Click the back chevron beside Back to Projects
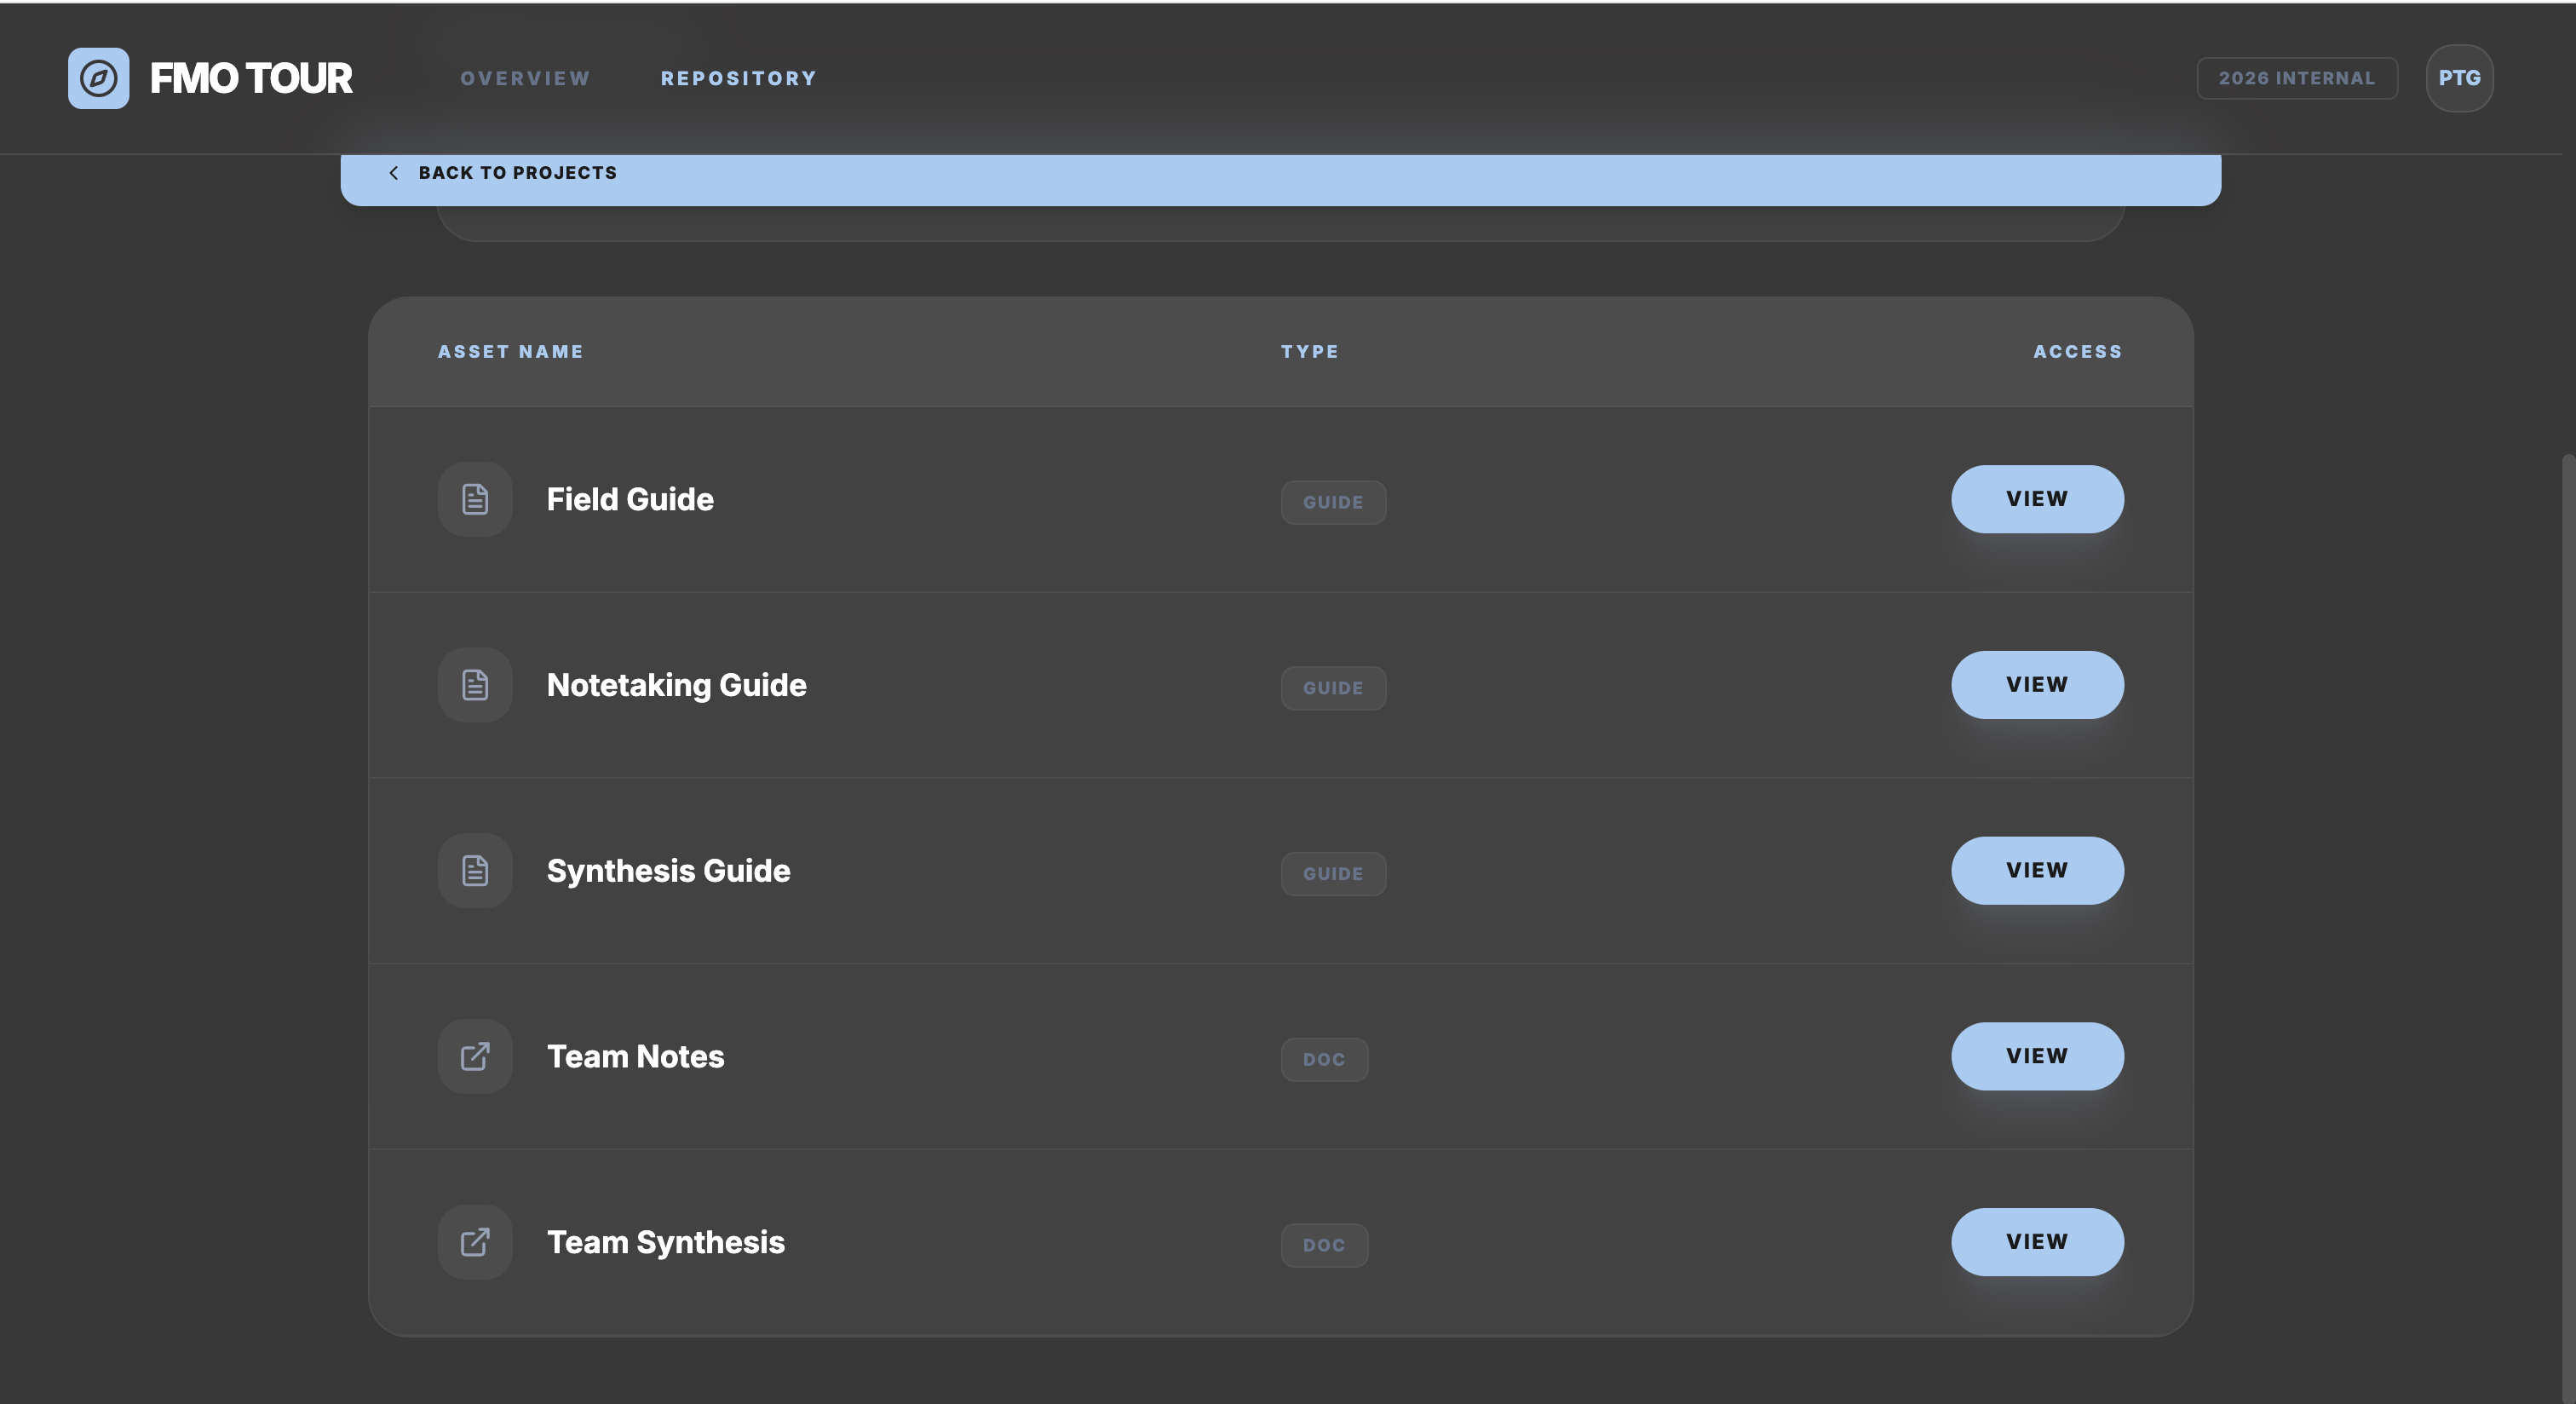 393,173
